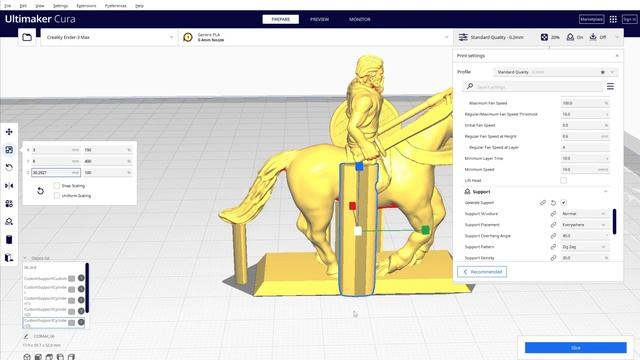Enable the Snap Scaling checkbox

coord(57,186)
